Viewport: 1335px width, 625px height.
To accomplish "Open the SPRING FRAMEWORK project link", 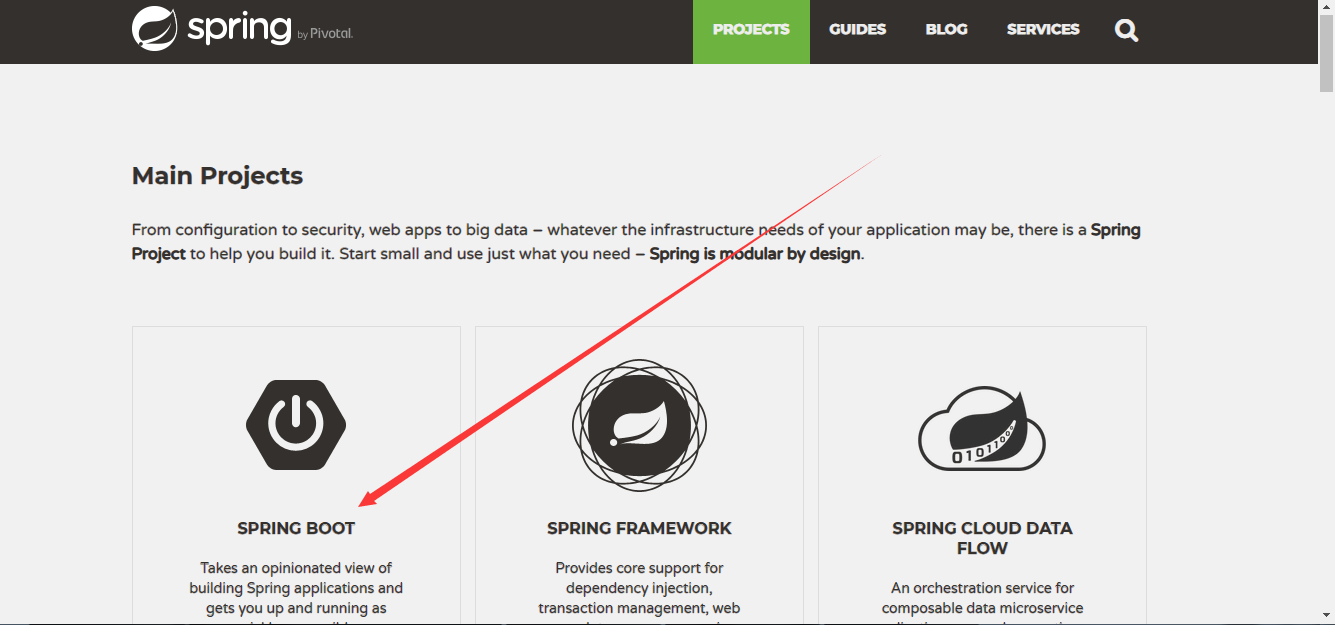I will tap(639, 528).
